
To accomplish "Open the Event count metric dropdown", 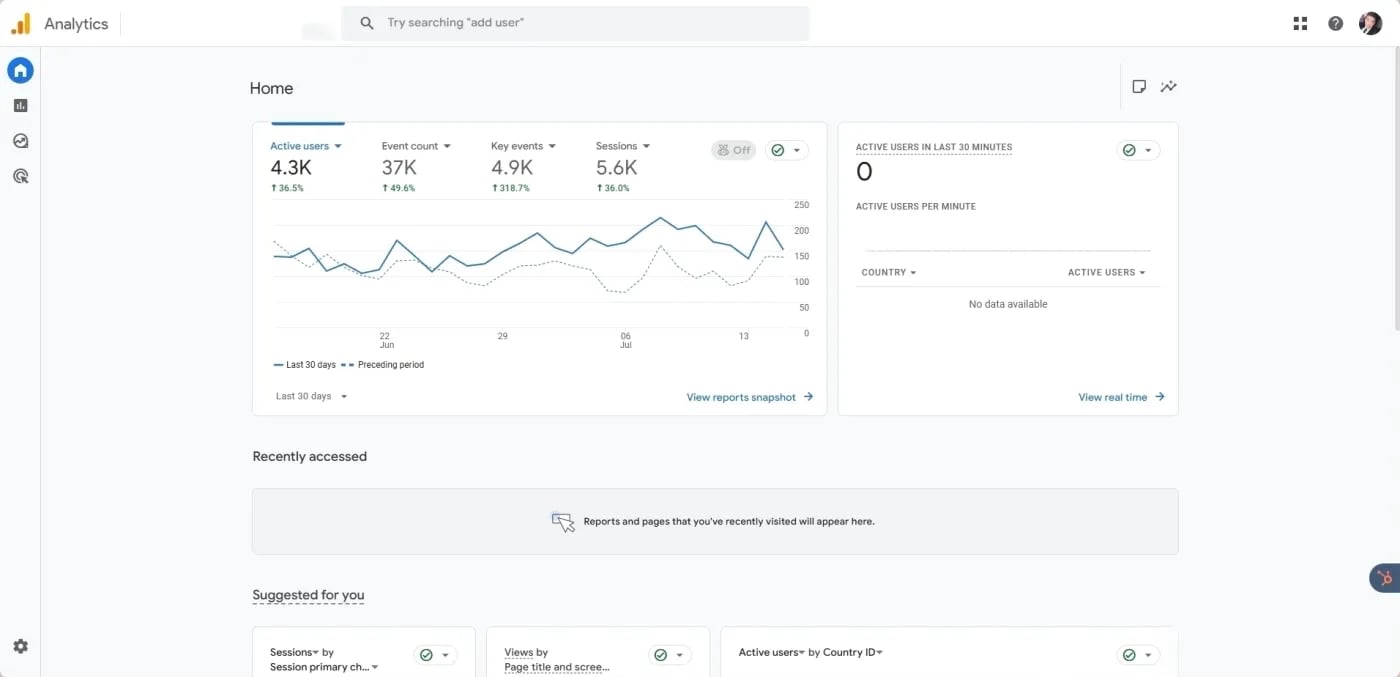I will (x=416, y=145).
